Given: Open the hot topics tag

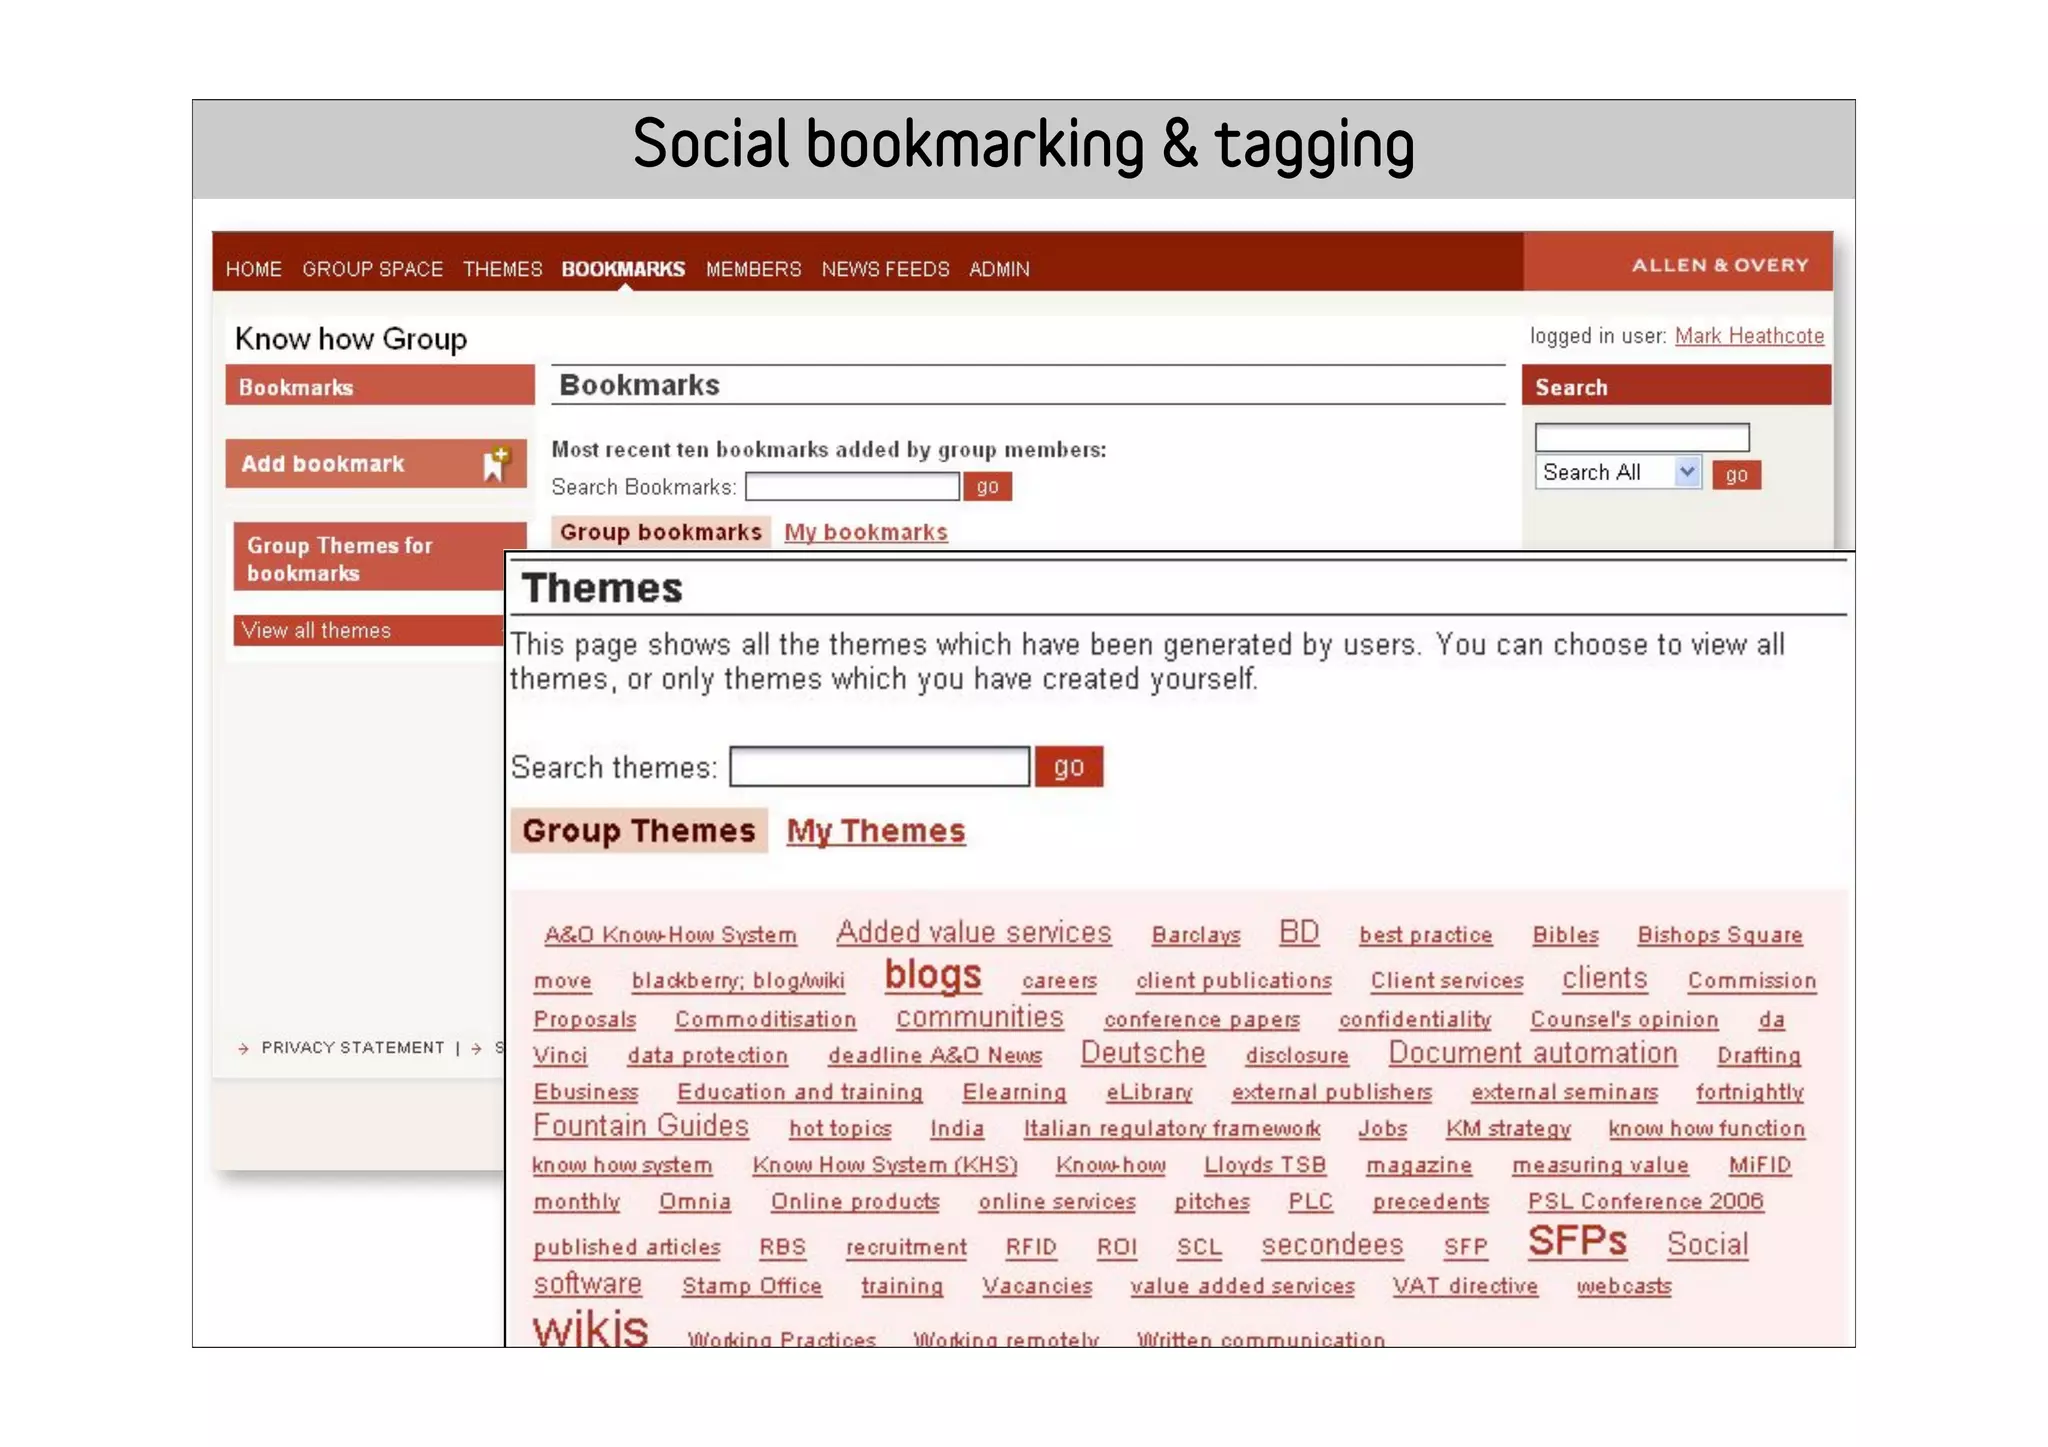Looking at the screenshot, I should 840,1129.
